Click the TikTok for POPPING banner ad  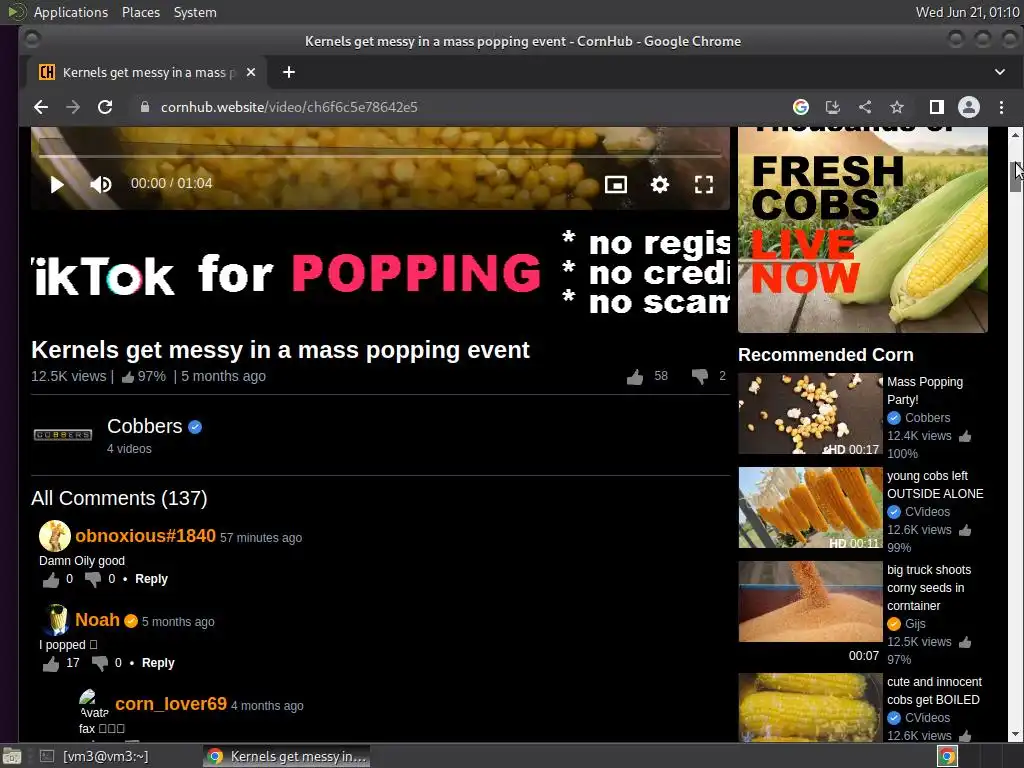coord(380,272)
